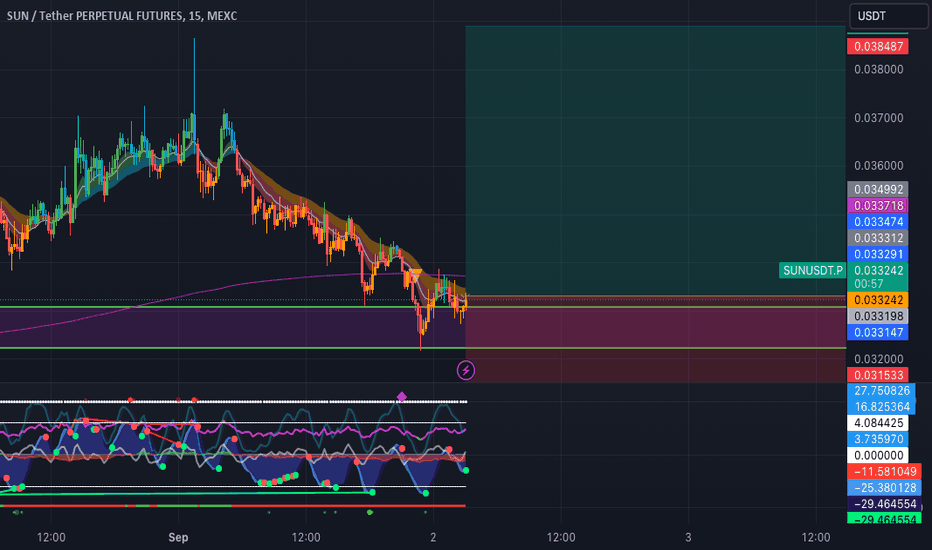The image size is (932, 550).
Task: Click the 0.038000 axis price
Action: [x=879, y=70]
